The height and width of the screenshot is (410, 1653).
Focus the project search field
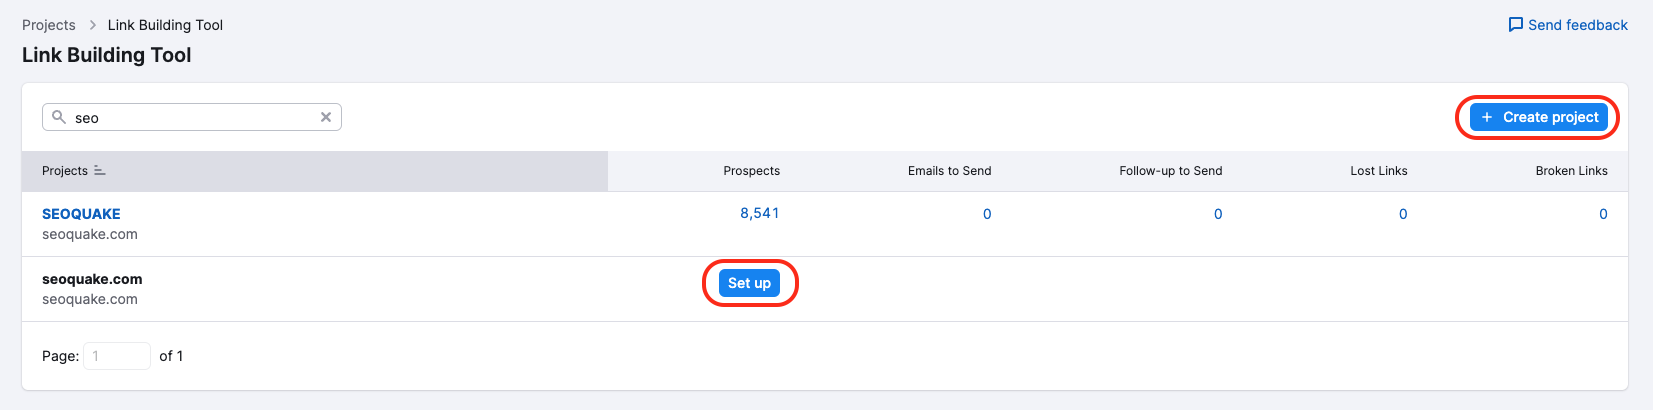click(x=195, y=117)
